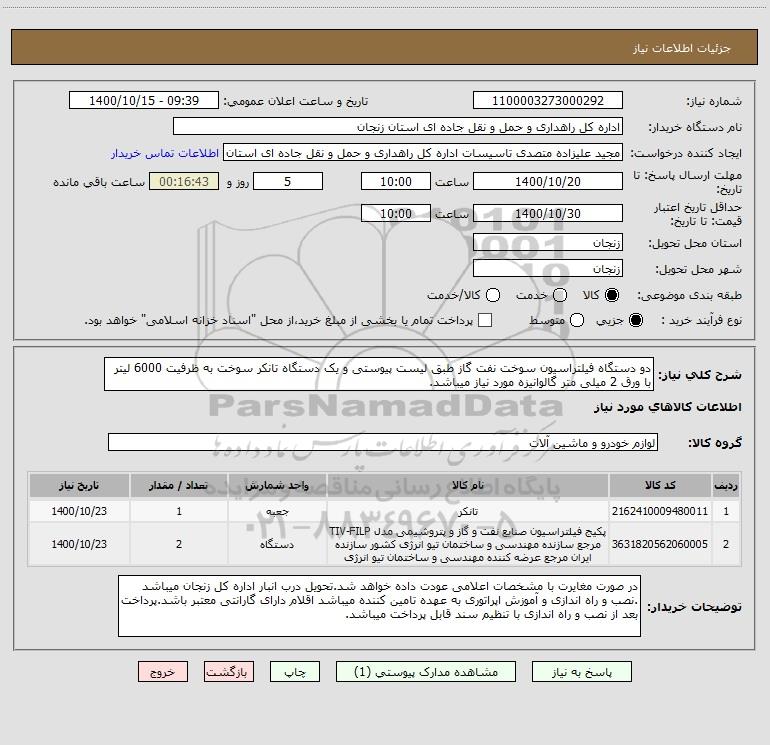
Task: Click the تانکر item name cell
Action: click(x=468, y=511)
